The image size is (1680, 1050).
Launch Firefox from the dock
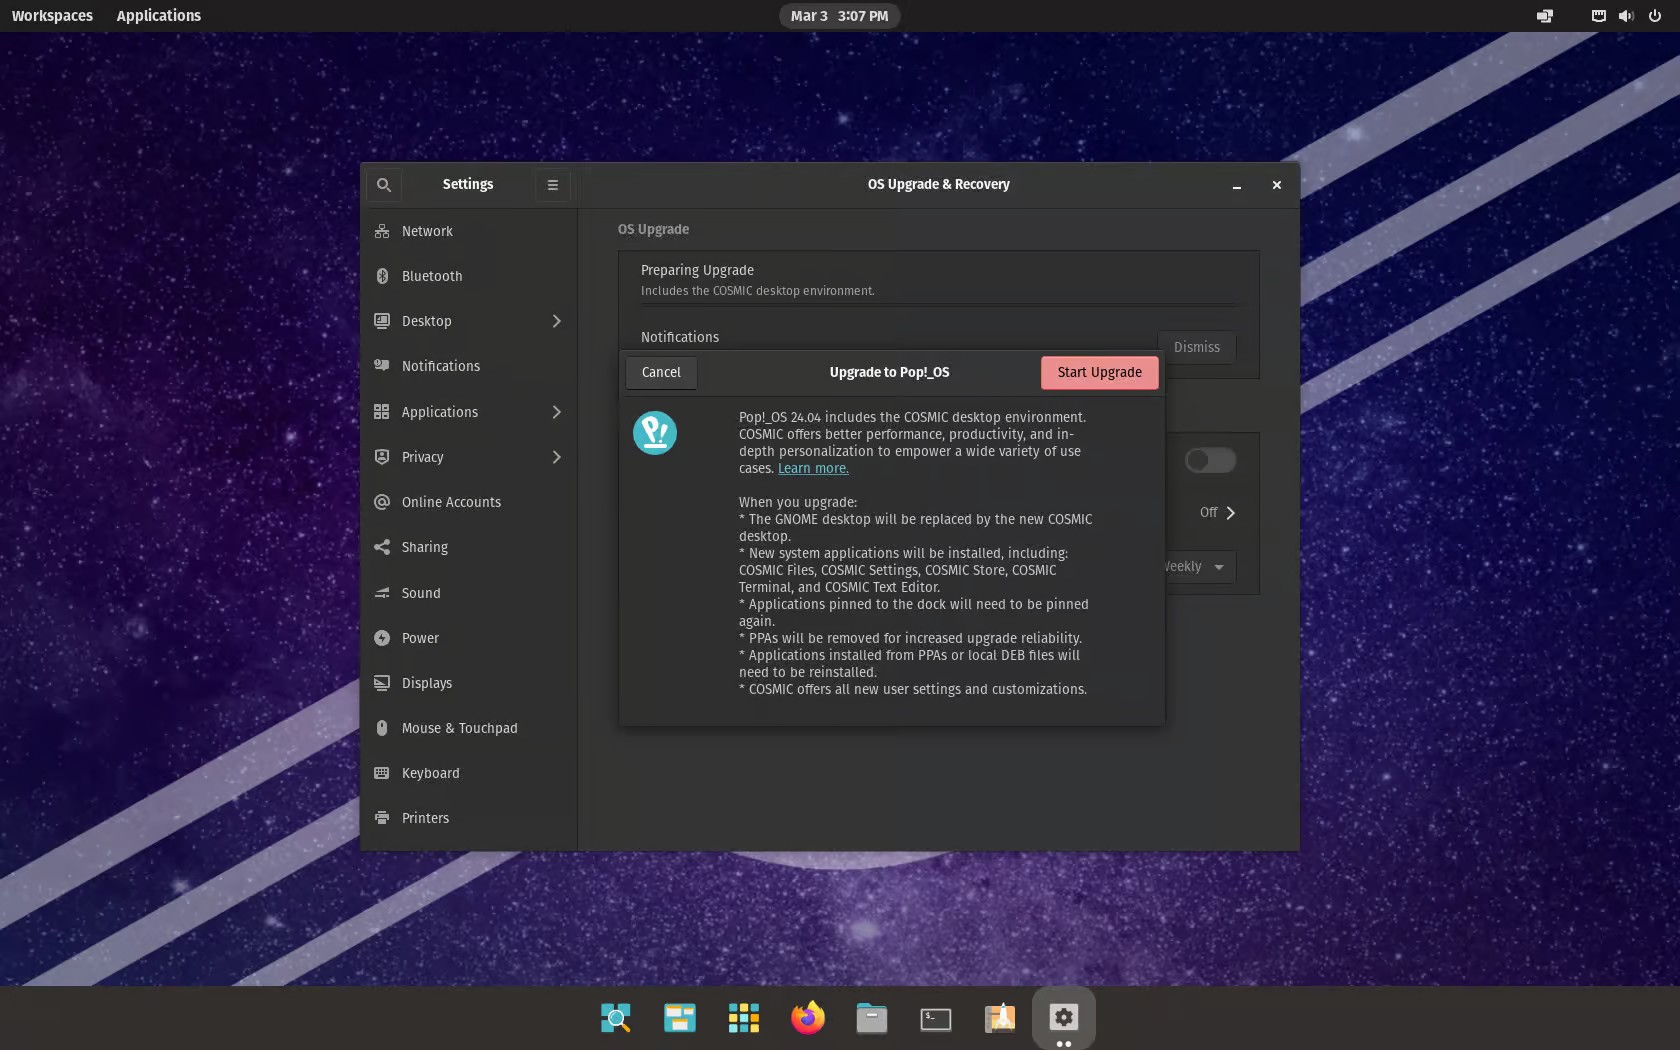[807, 1018]
